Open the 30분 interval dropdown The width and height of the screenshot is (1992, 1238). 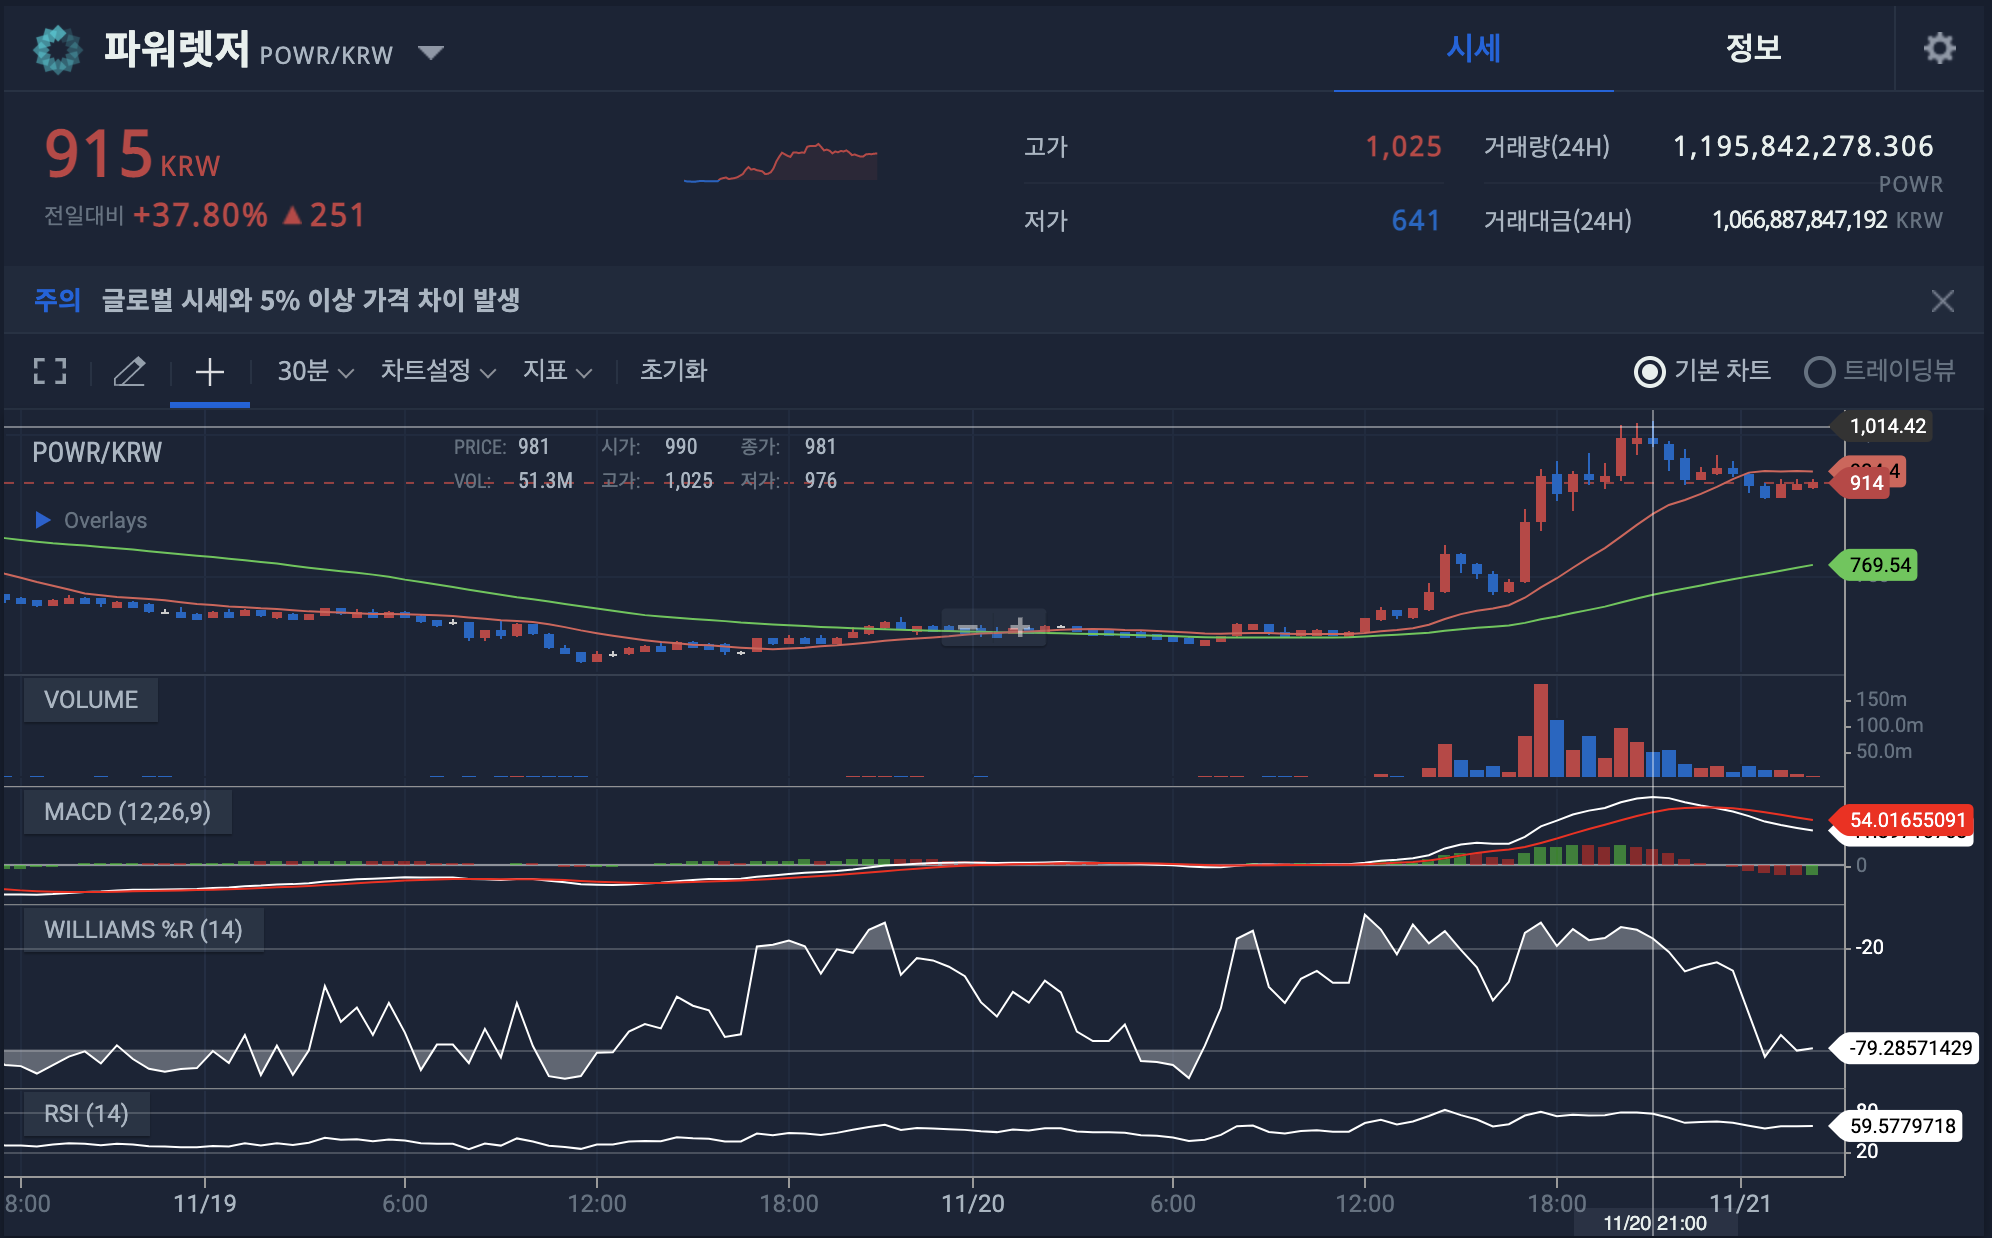pos(315,371)
